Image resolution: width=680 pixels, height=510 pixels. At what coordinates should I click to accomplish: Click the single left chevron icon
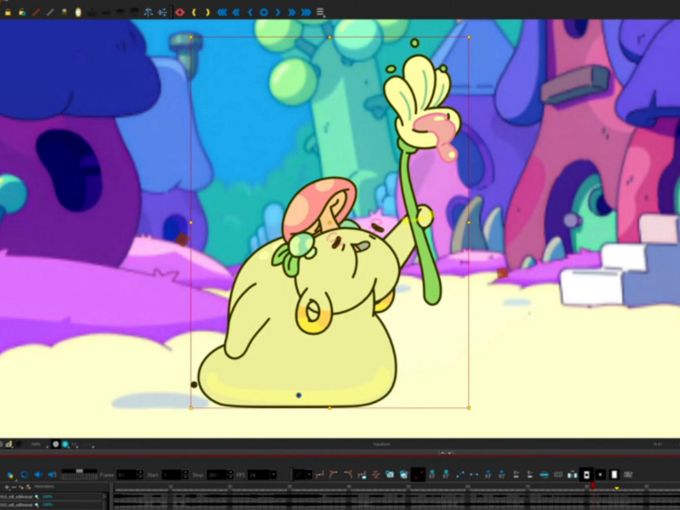[250, 13]
